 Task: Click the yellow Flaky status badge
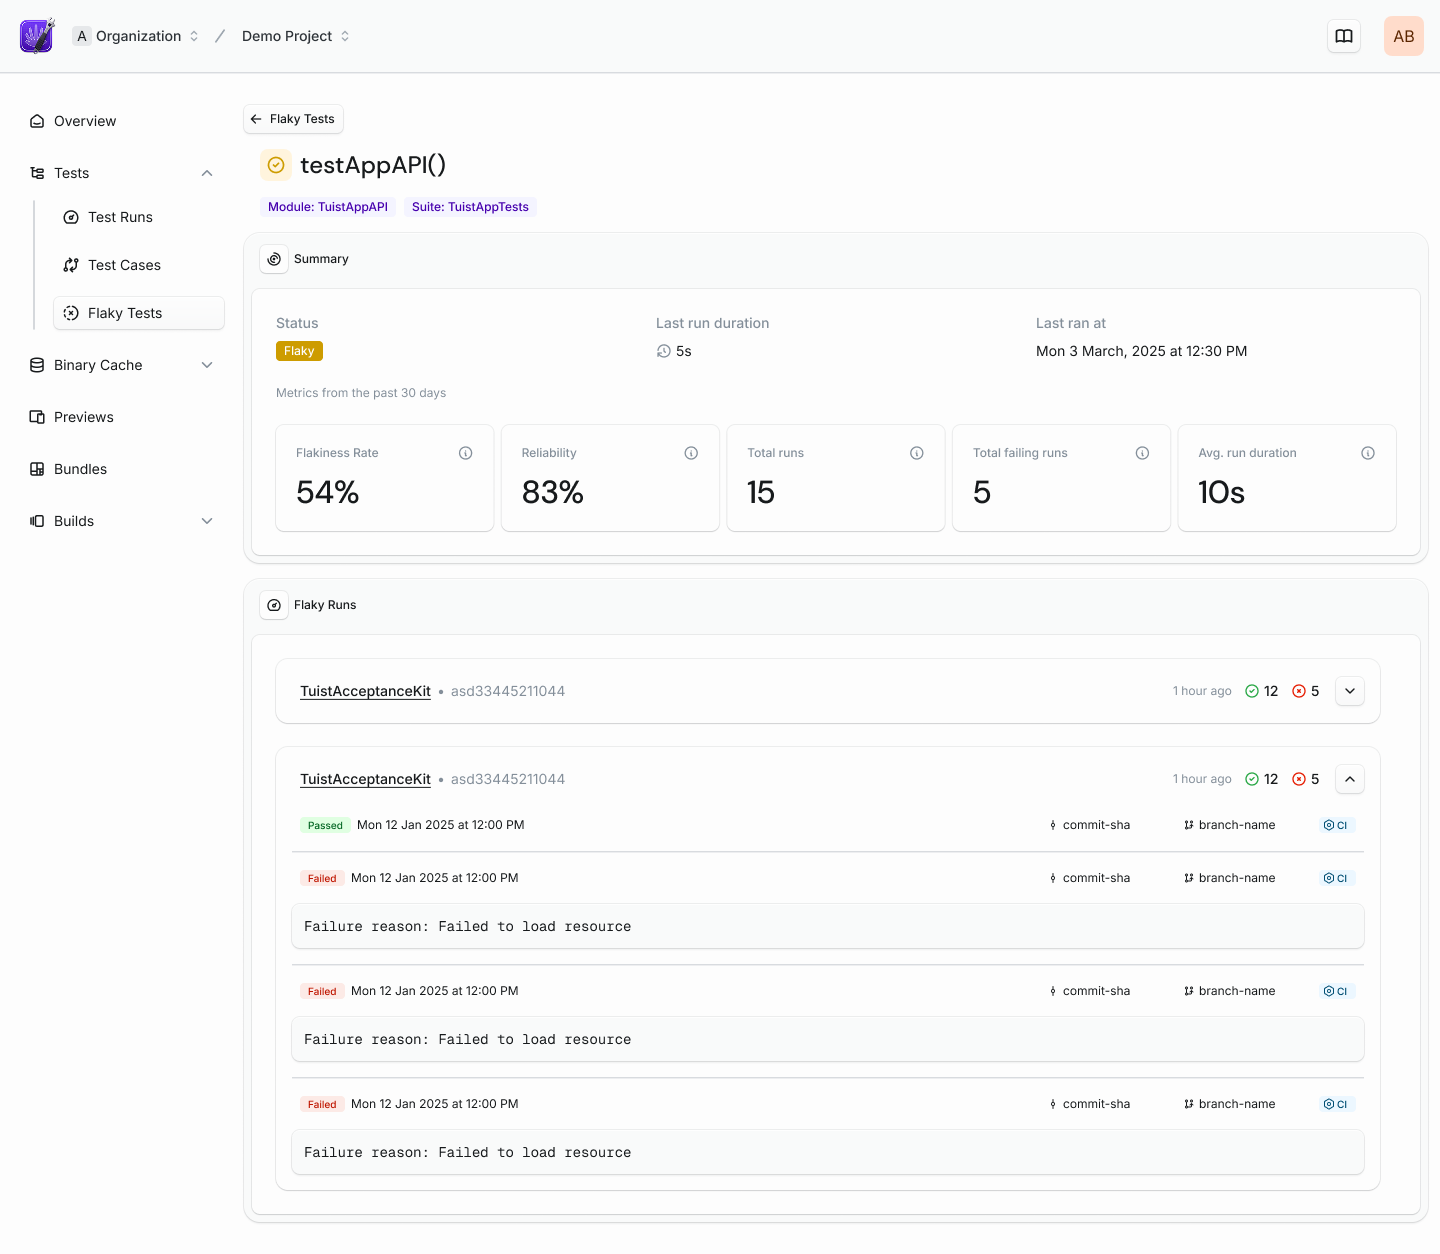(x=299, y=351)
